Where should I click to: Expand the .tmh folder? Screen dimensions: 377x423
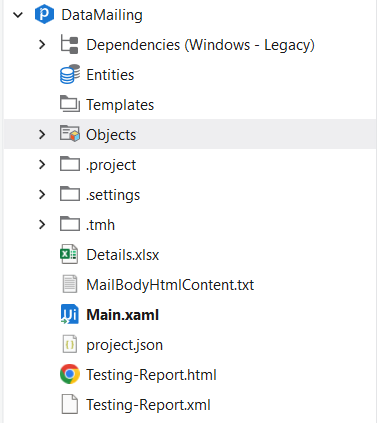coord(42,225)
